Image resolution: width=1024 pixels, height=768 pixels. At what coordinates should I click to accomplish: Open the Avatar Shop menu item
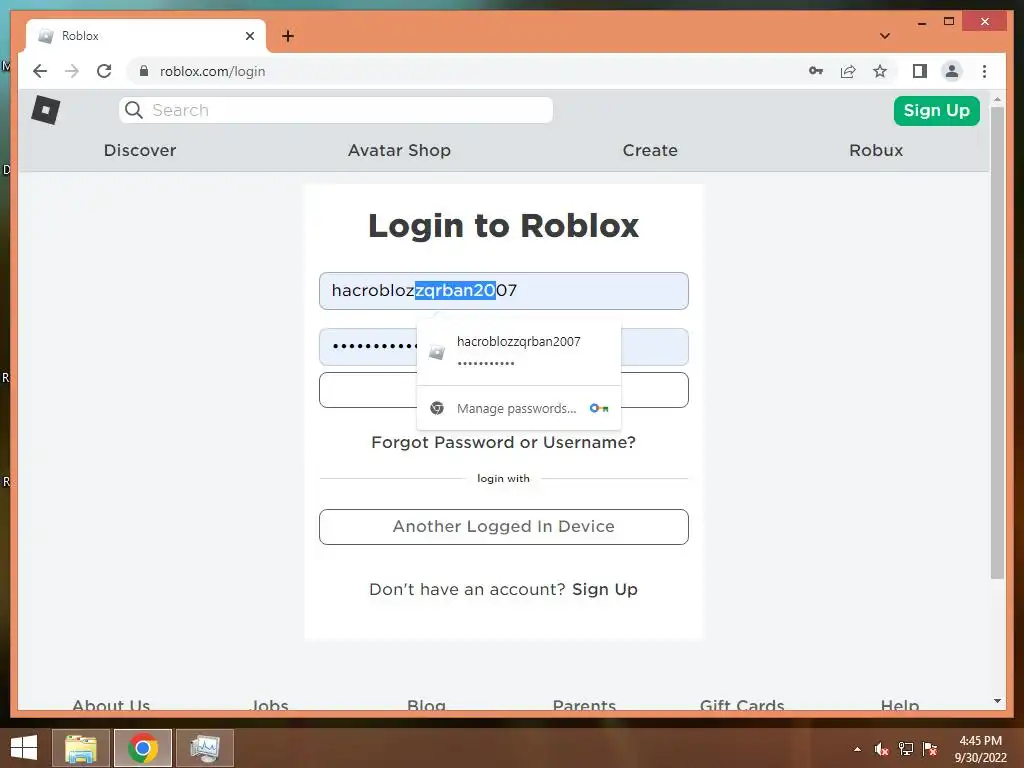[399, 150]
